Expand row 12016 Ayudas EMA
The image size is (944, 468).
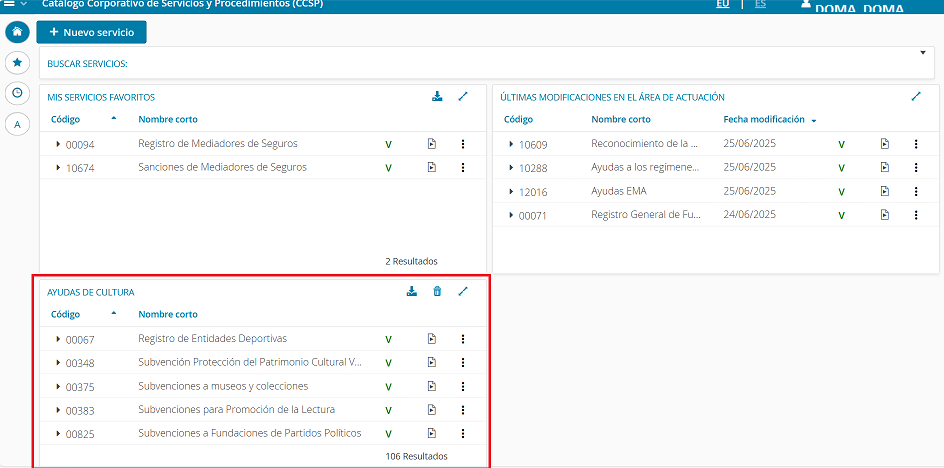pos(511,192)
